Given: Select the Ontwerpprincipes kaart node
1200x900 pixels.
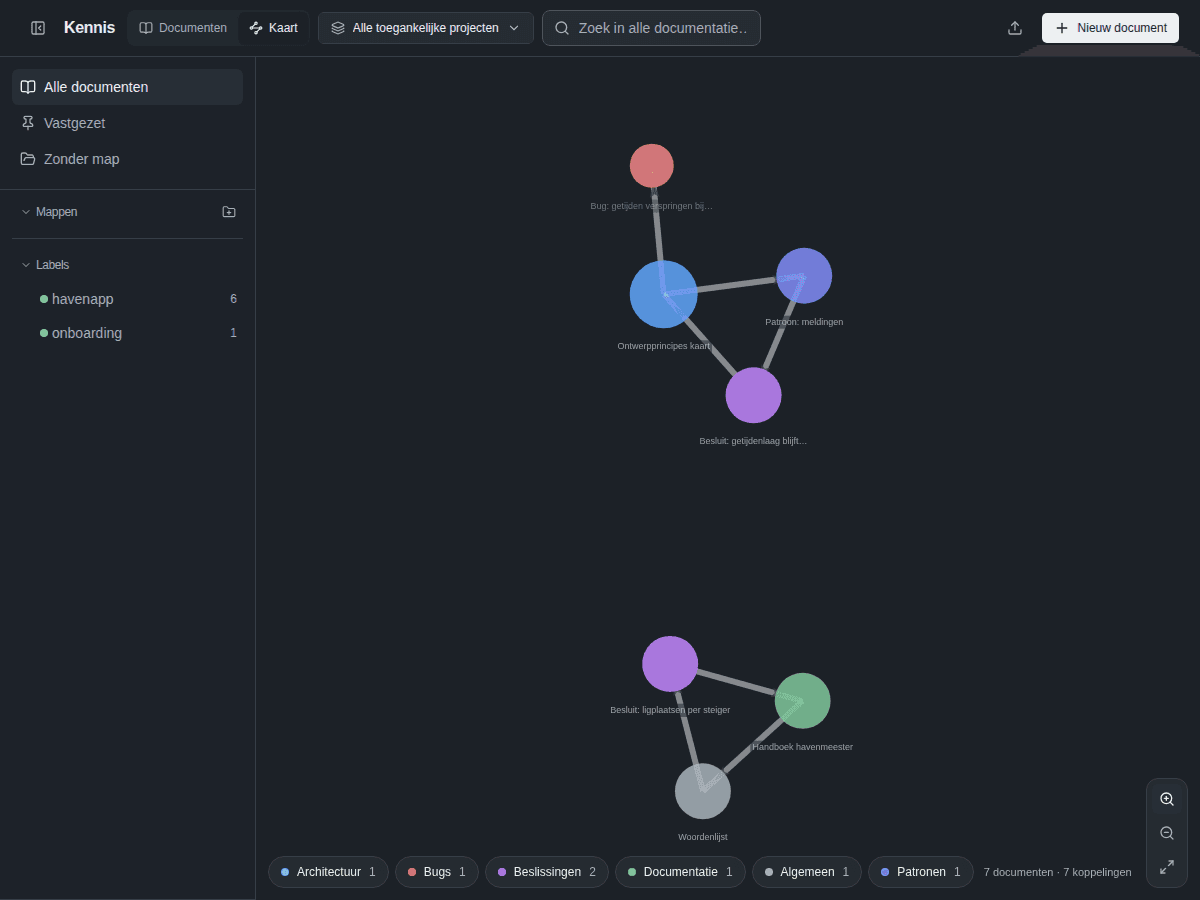Looking at the screenshot, I should click(x=664, y=294).
